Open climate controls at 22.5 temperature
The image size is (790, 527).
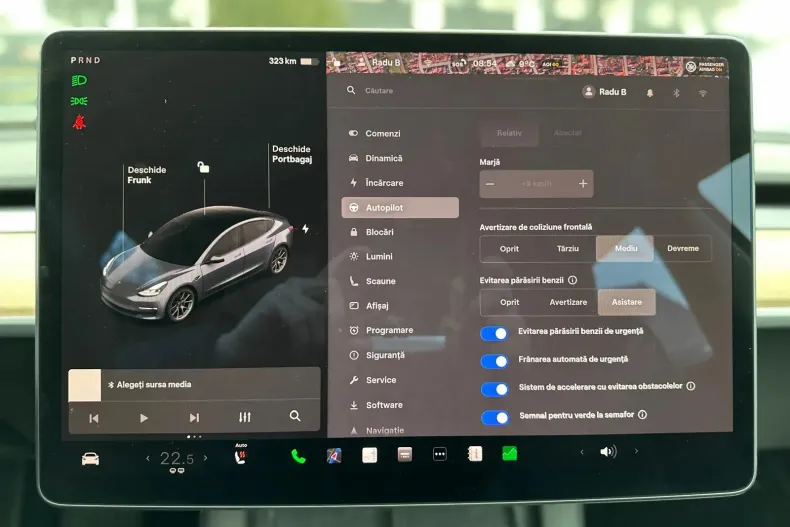(176, 459)
